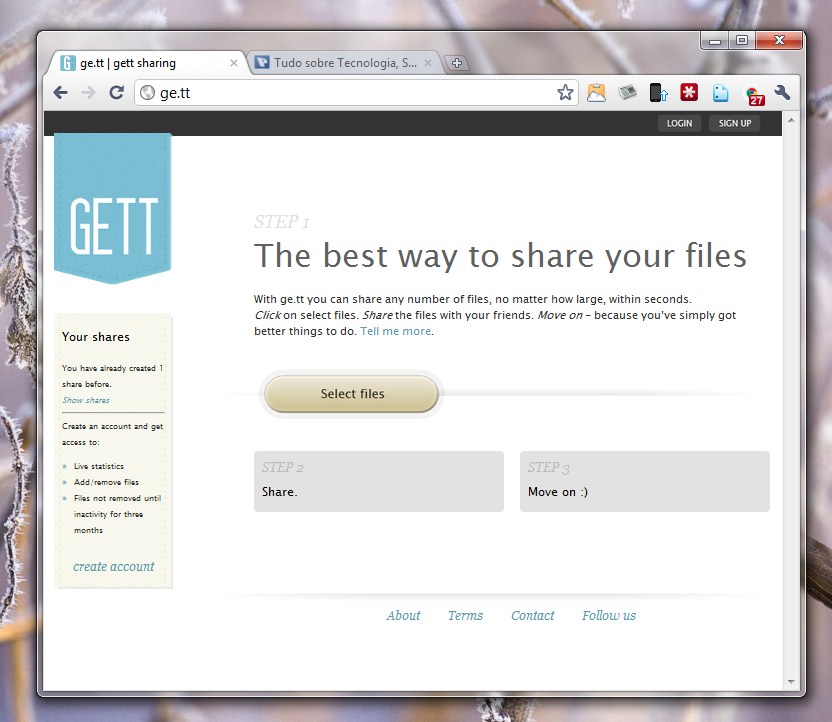
Task: Click the Add/remove files list item
Action: [106, 482]
